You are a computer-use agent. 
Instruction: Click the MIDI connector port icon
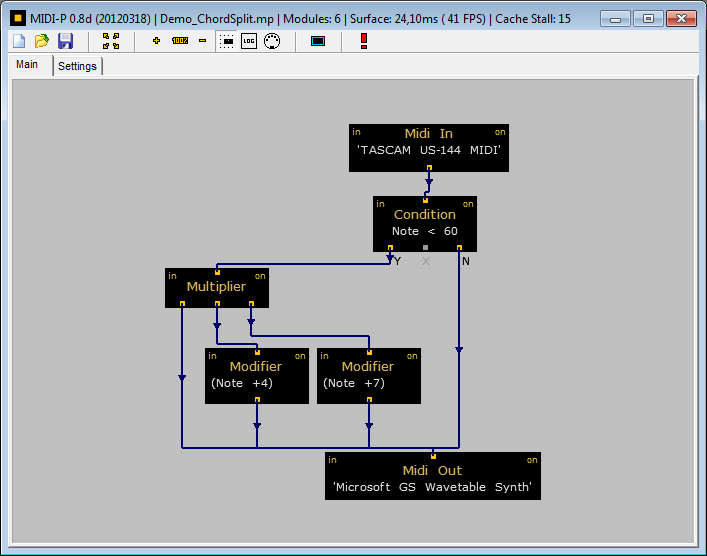(271, 41)
